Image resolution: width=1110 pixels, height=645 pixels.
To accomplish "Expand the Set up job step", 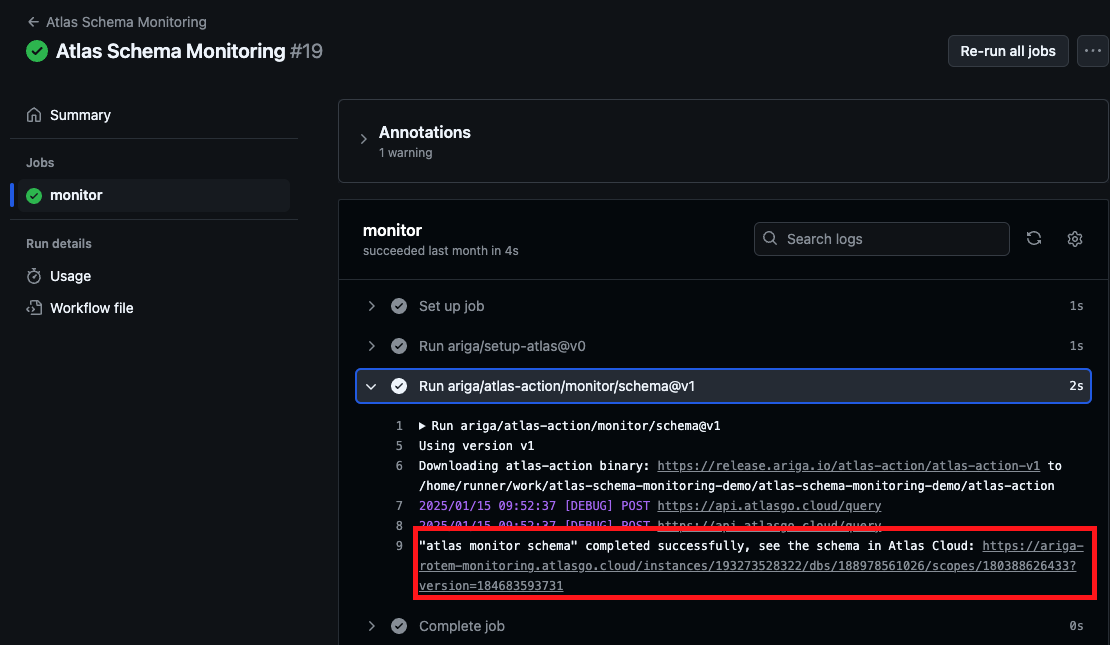I will (371, 306).
